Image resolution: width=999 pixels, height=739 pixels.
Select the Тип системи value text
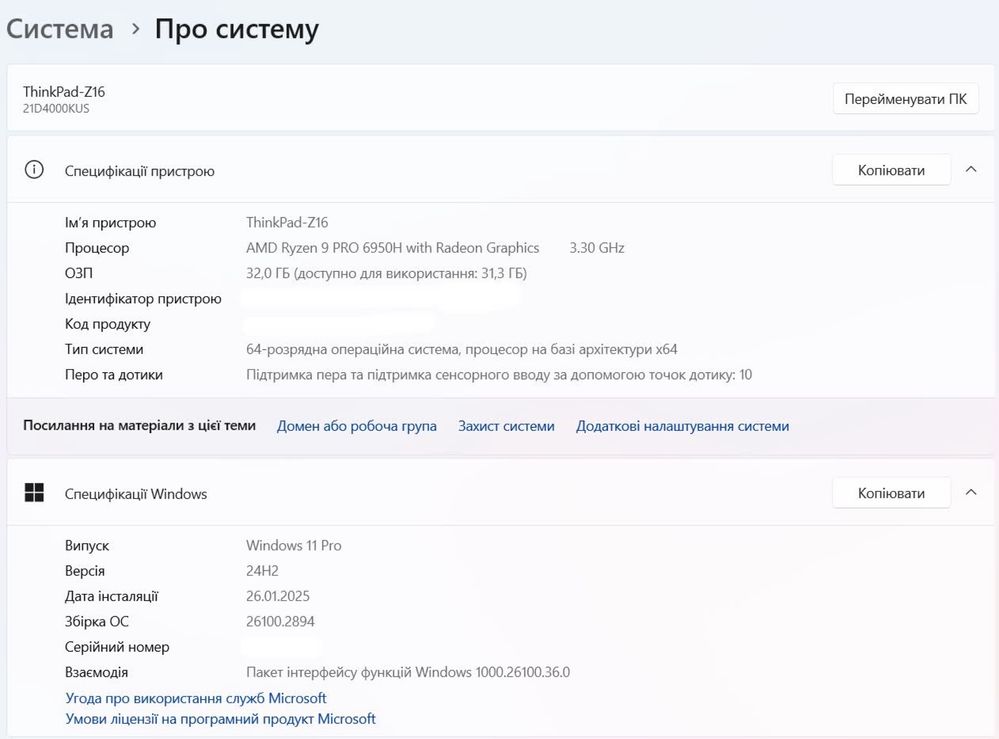coord(461,349)
